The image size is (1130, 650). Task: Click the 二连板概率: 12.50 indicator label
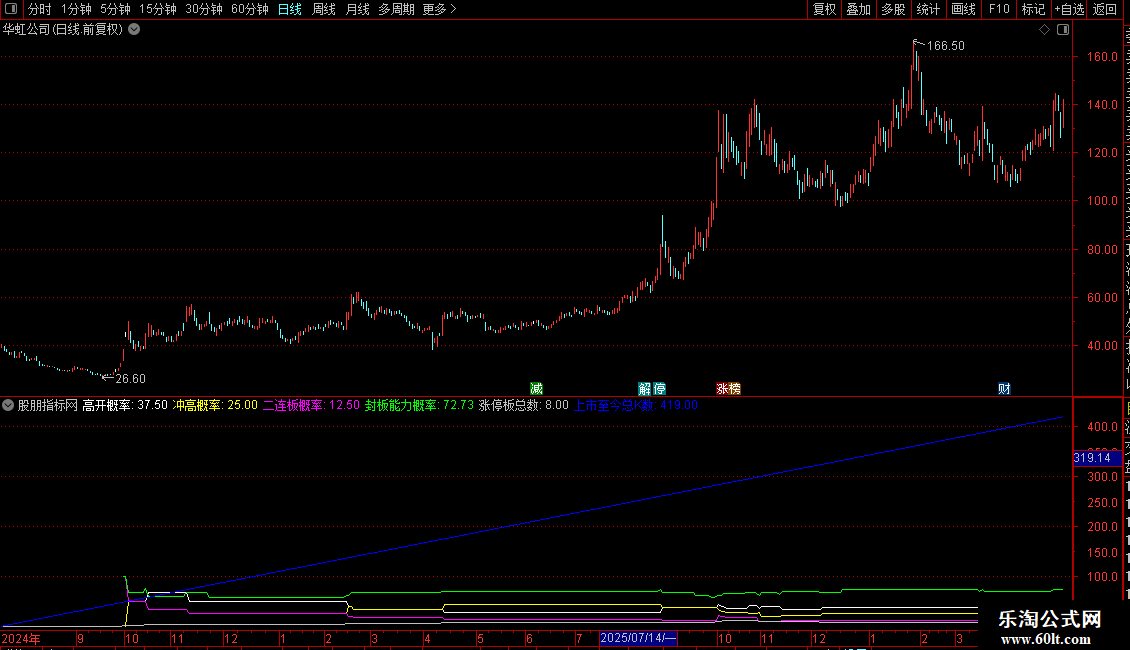(x=311, y=405)
